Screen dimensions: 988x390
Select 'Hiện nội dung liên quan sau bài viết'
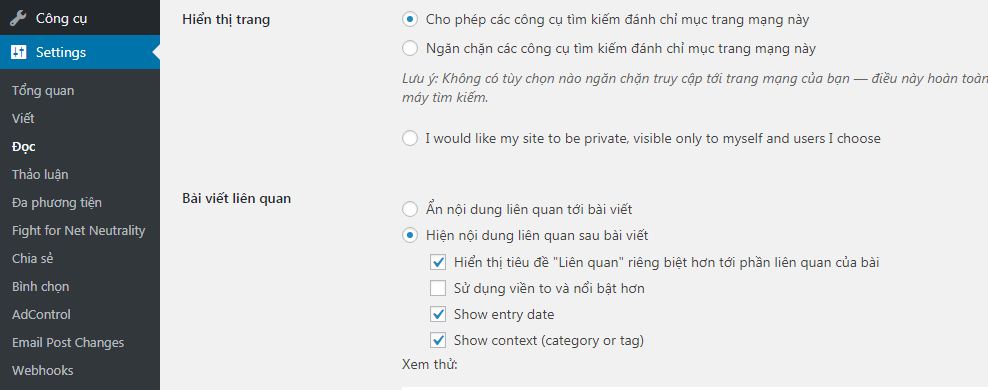tap(410, 236)
